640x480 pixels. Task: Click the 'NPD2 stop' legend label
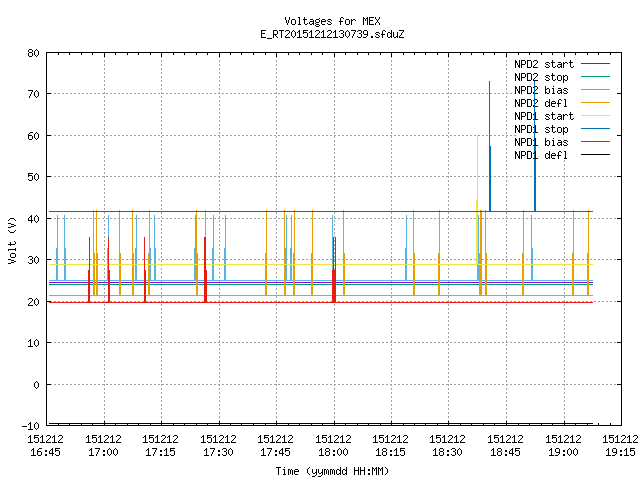click(541, 77)
